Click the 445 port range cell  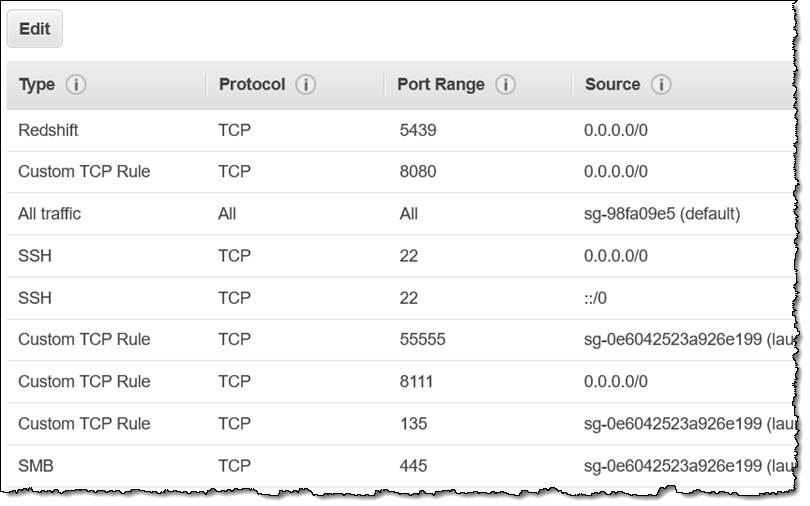click(x=413, y=466)
